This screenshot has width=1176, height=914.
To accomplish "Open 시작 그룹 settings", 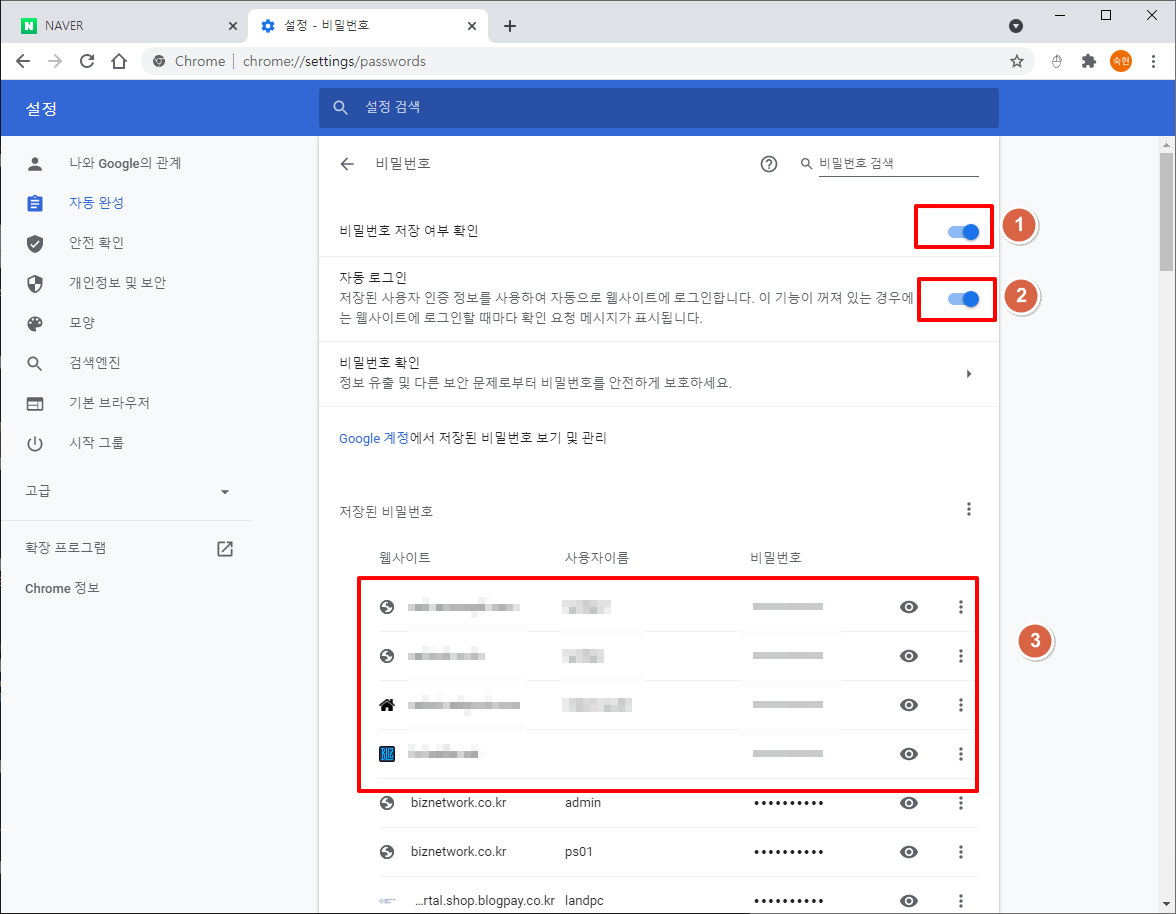I will click(97, 443).
